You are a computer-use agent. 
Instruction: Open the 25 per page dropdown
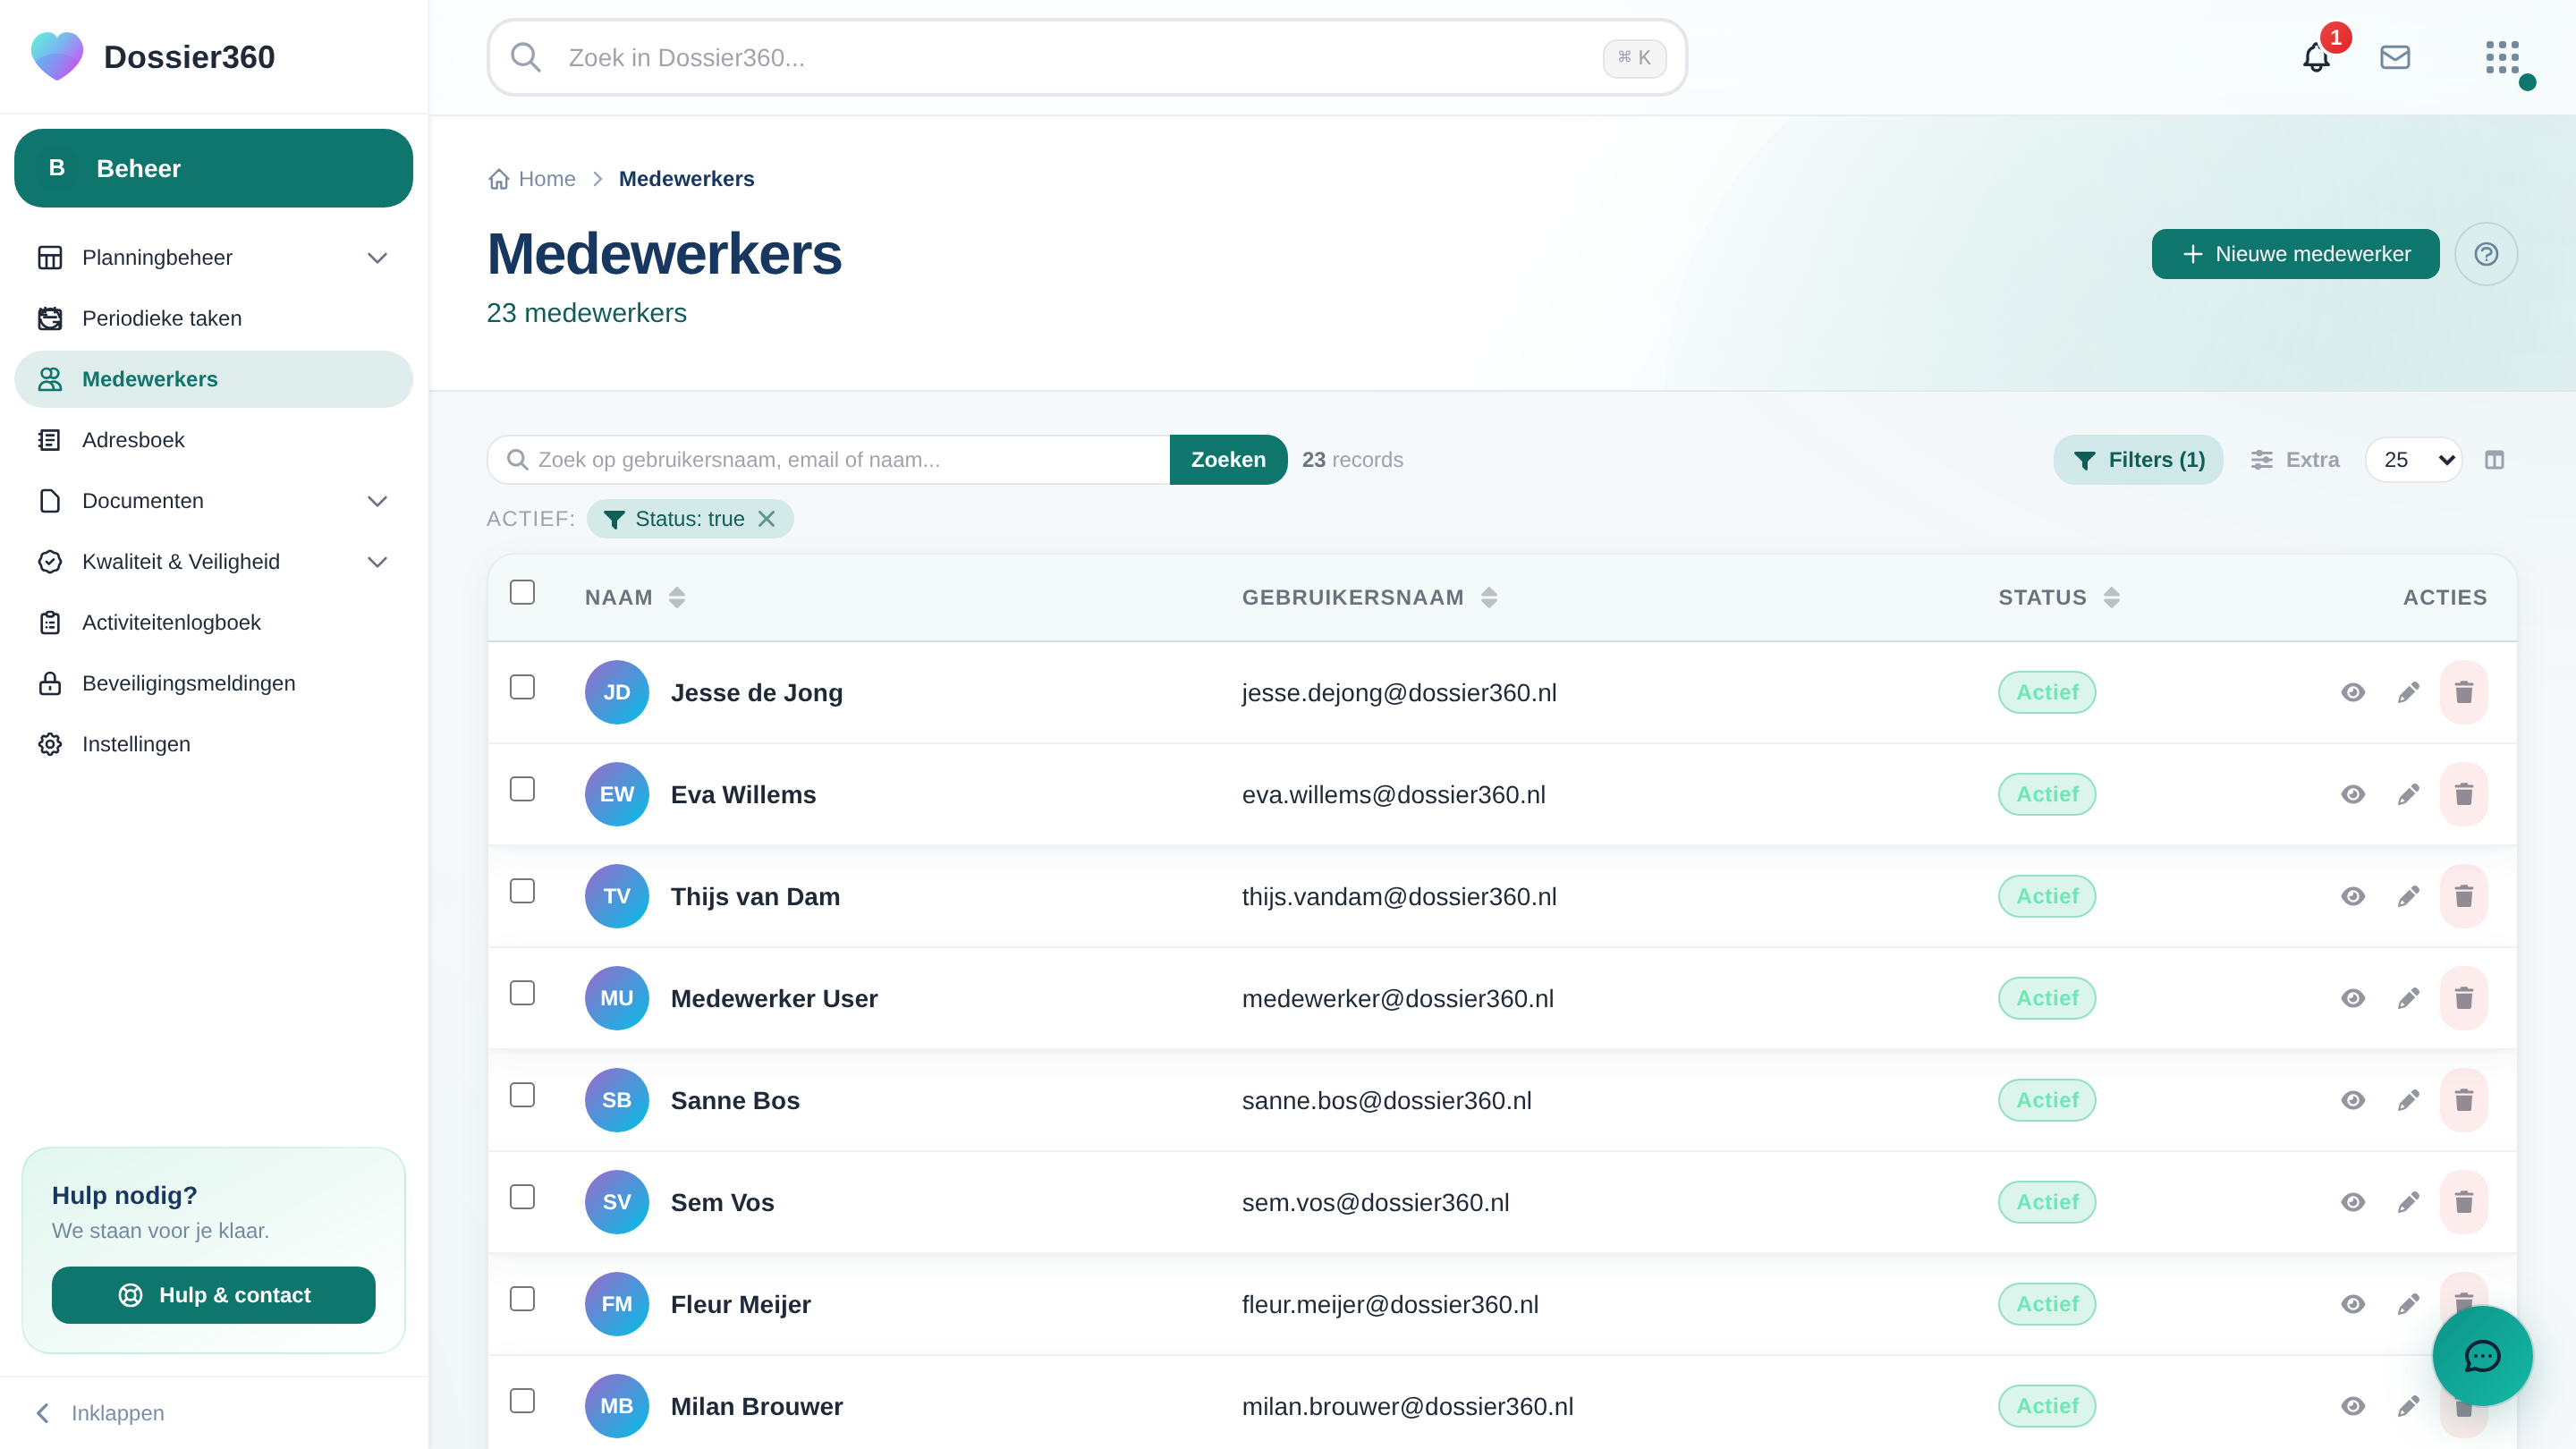(2414, 460)
